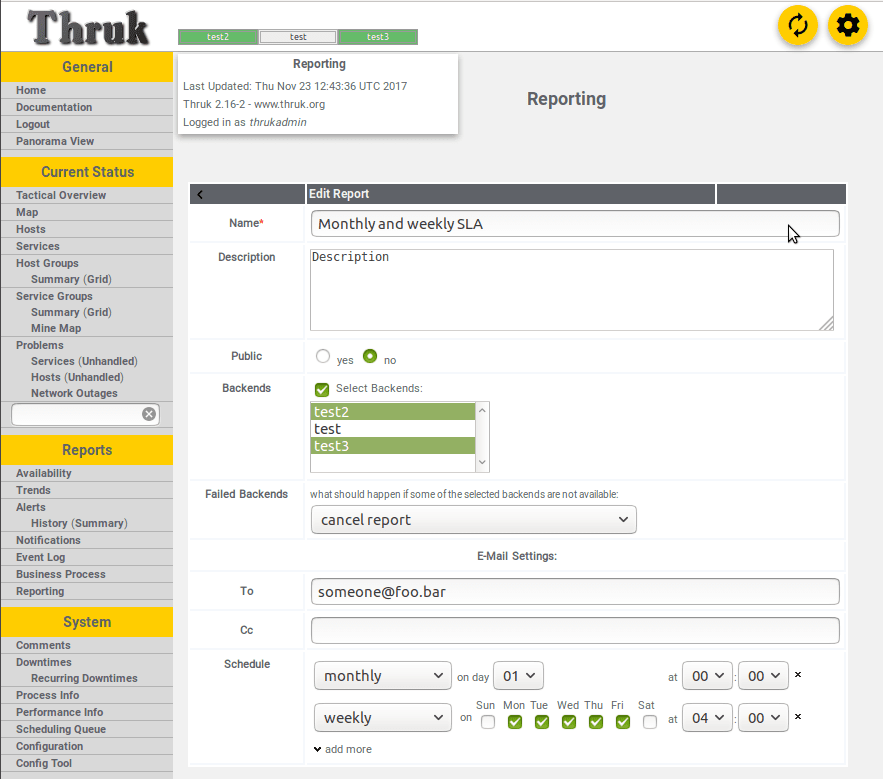Screen dimensions: 883x779
Task: Open Home in the sidebar
Action: (x=31, y=90)
